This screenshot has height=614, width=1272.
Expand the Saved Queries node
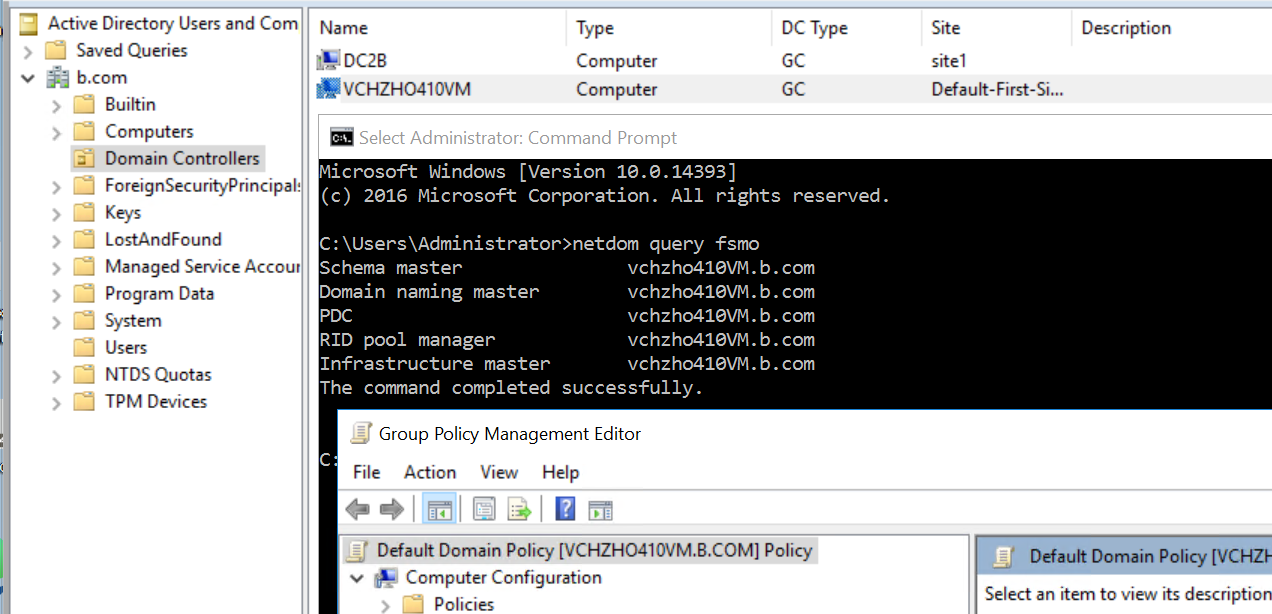coord(28,50)
